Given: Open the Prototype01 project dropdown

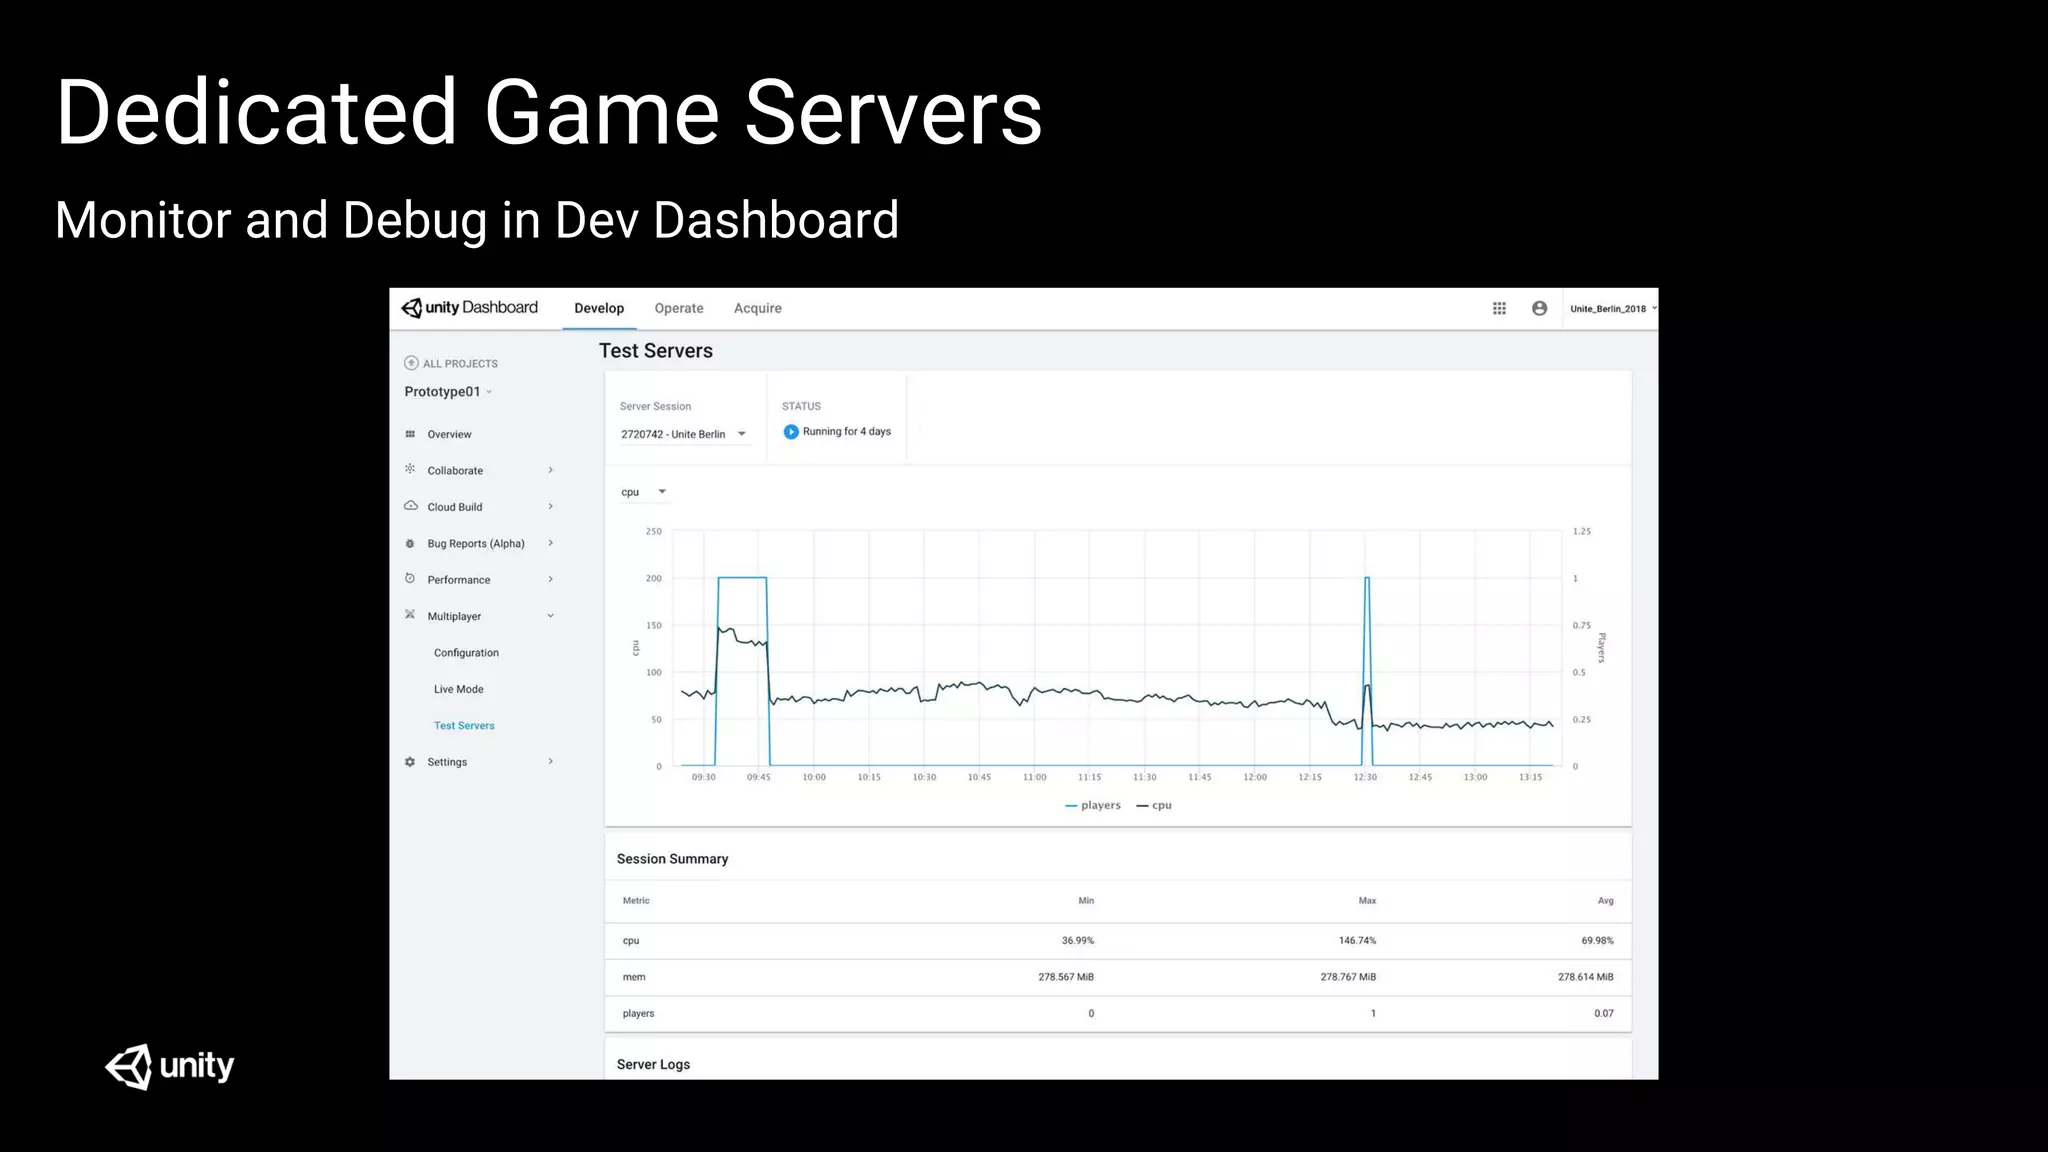Looking at the screenshot, I should (448, 391).
